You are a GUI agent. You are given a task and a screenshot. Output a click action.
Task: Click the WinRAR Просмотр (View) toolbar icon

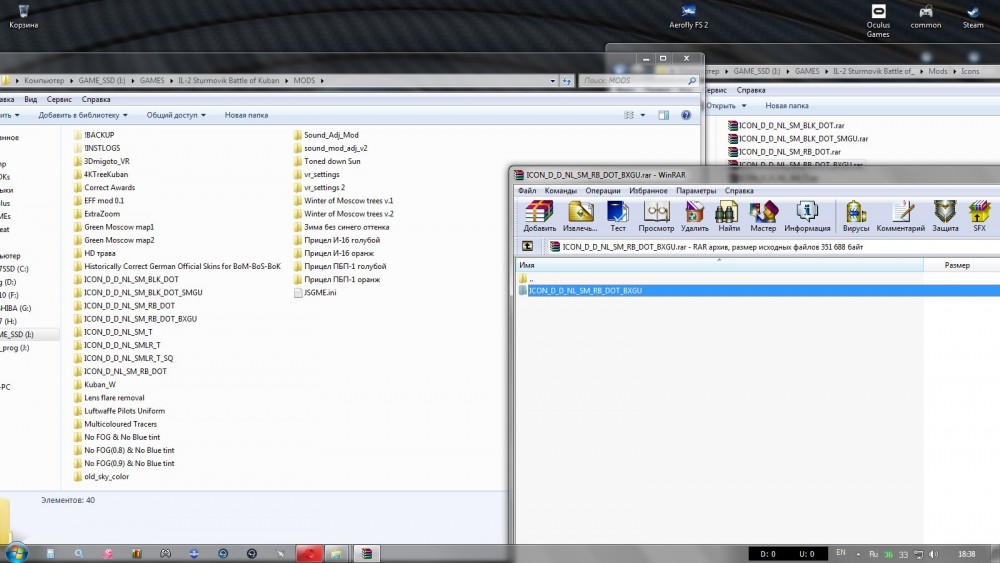[656, 216]
